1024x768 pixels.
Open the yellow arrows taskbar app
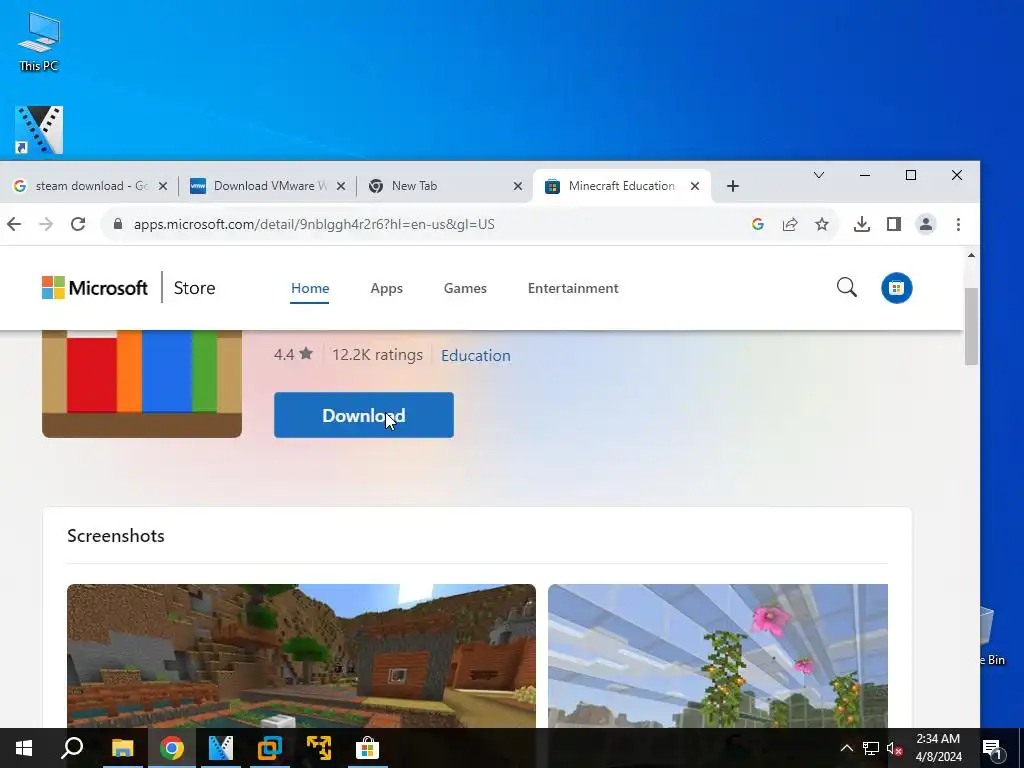(319, 748)
